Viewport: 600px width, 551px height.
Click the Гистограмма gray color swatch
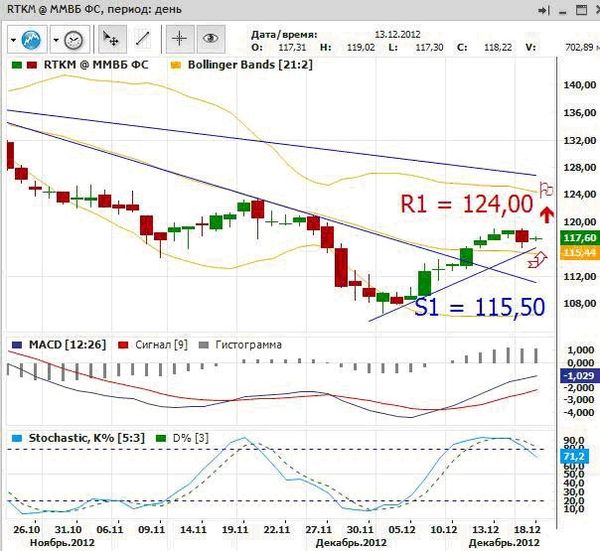204,345
